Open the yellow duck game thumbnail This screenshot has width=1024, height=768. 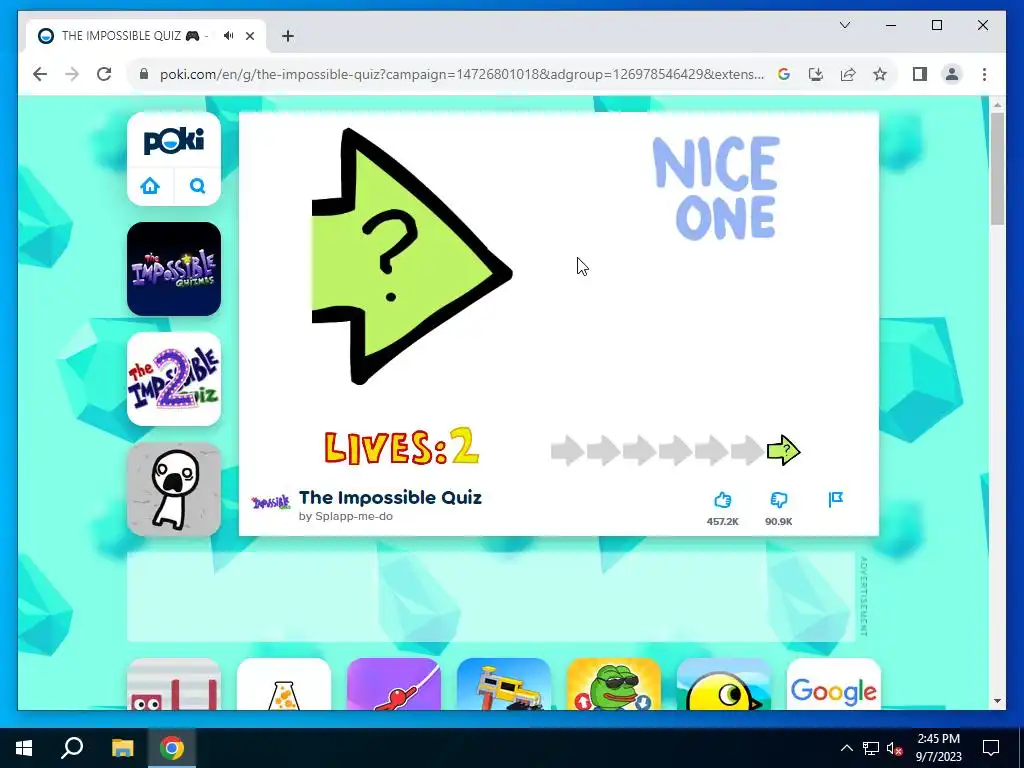[x=724, y=684]
